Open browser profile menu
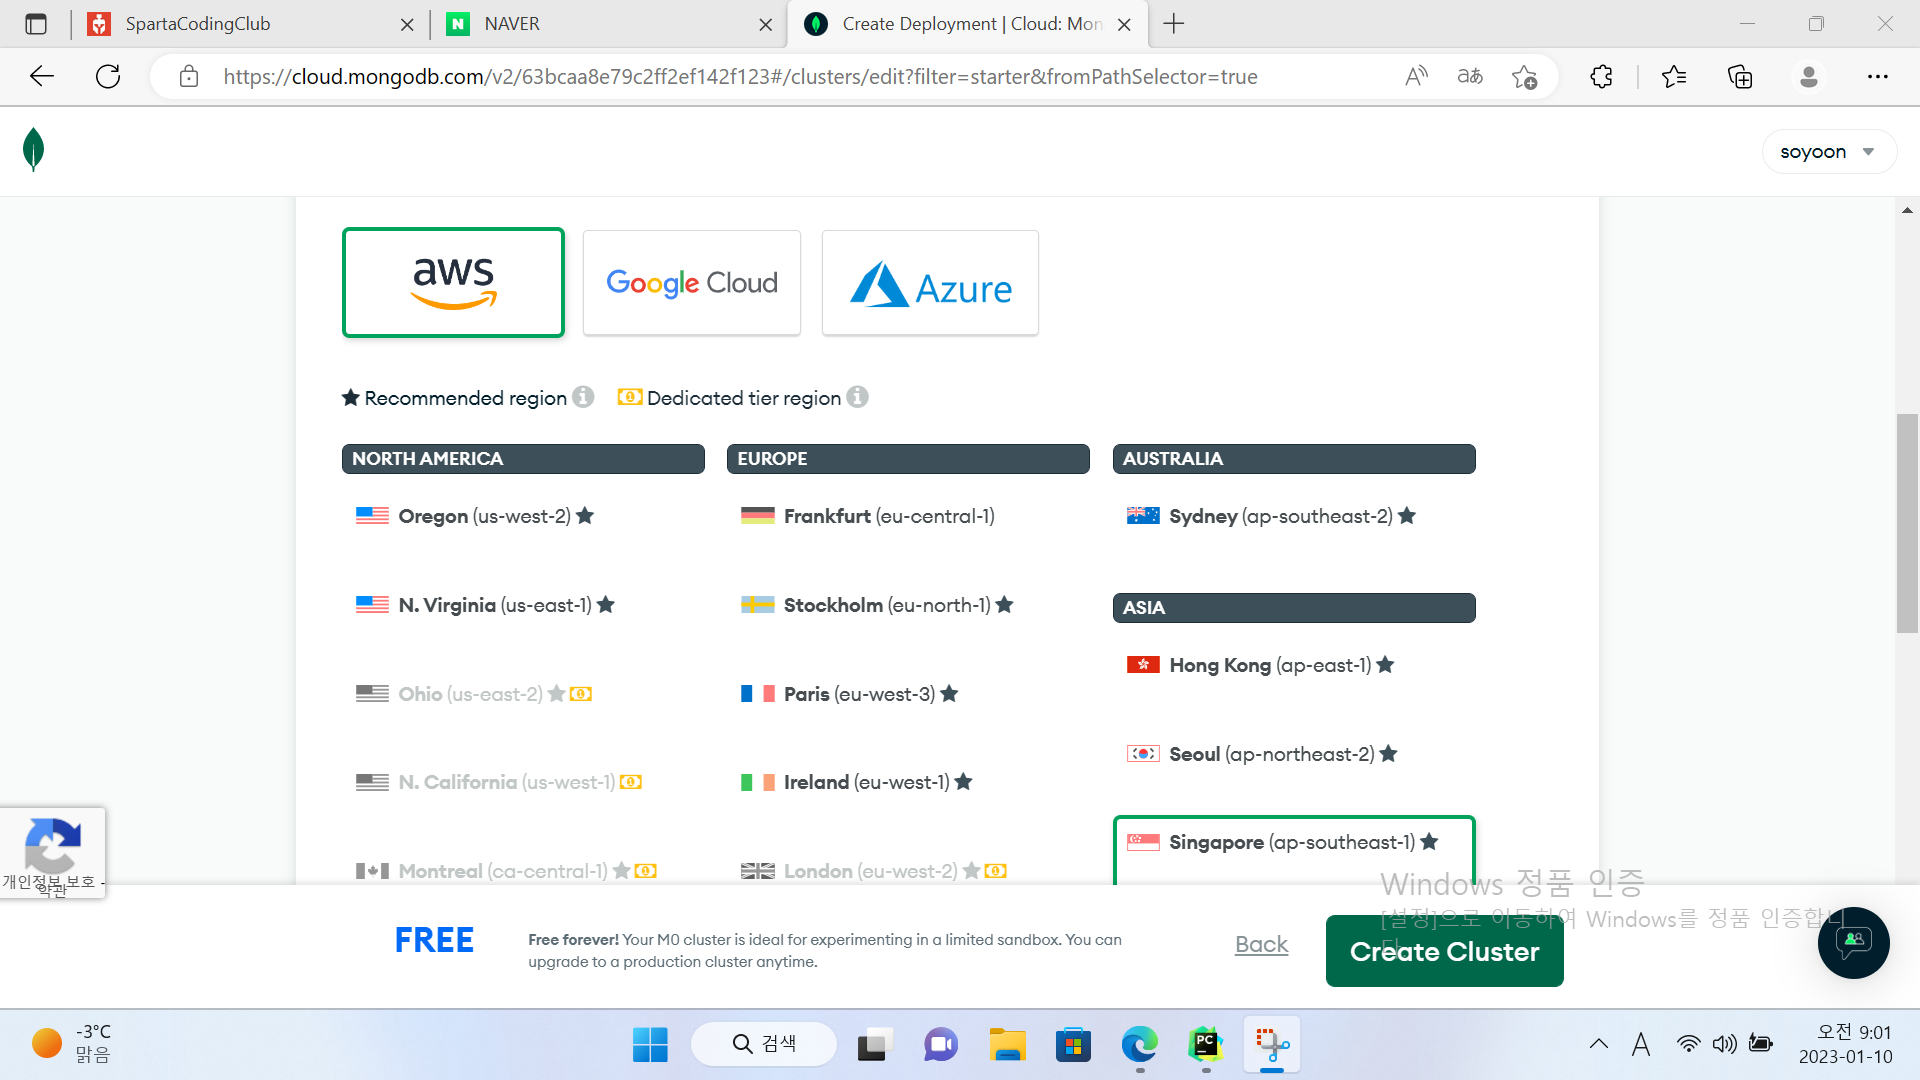1920x1080 pixels. click(x=1808, y=77)
